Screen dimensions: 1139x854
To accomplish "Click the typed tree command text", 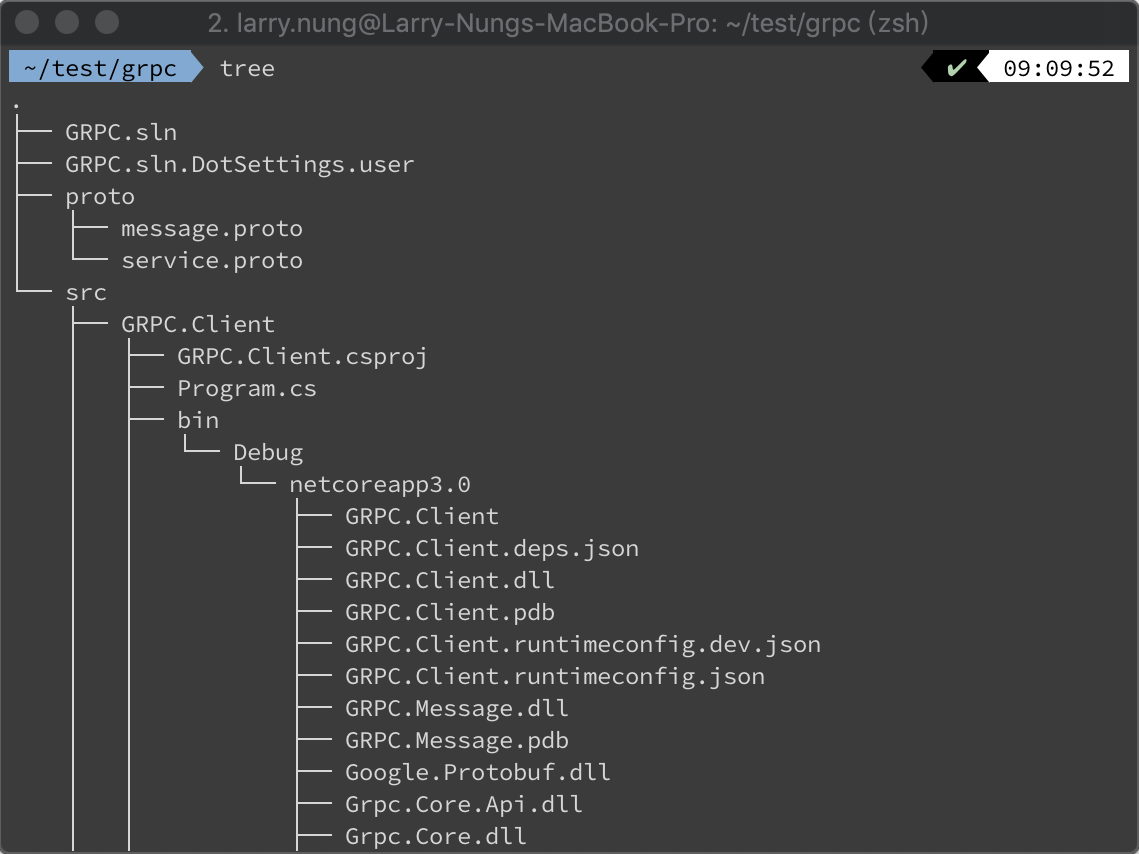I will click(x=248, y=68).
